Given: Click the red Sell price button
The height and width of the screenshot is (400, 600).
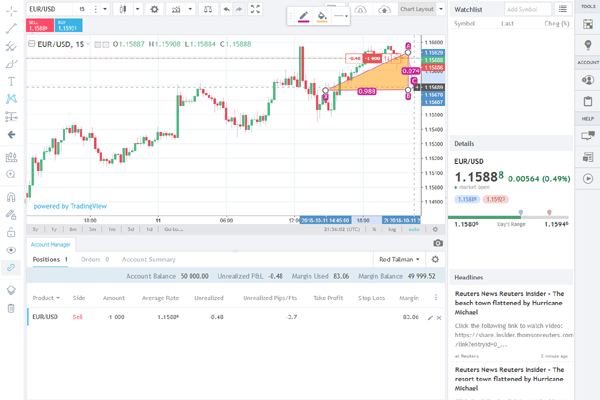Looking at the screenshot, I should click(40, 26).
